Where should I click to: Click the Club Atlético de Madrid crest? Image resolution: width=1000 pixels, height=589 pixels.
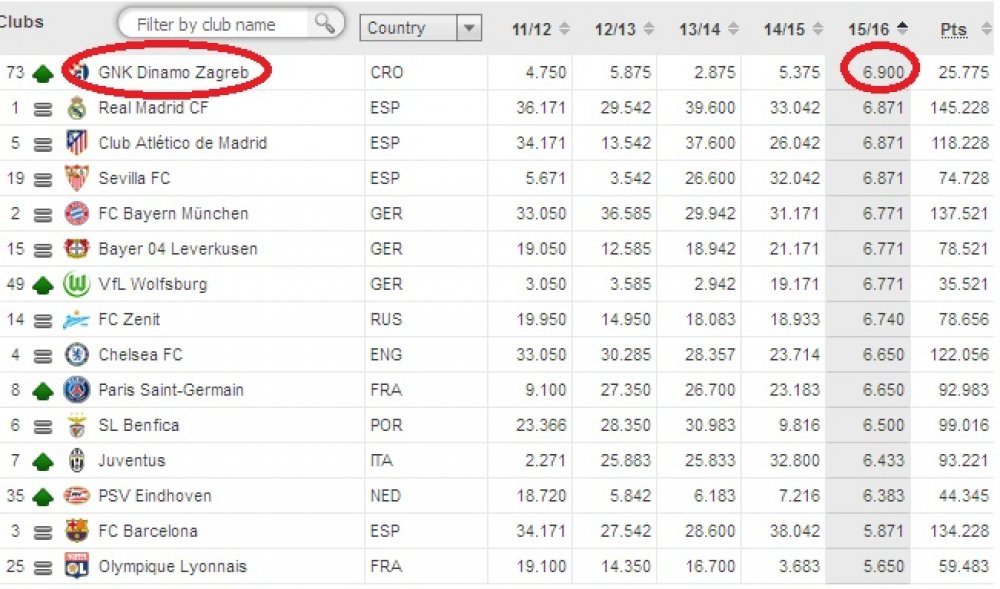coord(77,143)
